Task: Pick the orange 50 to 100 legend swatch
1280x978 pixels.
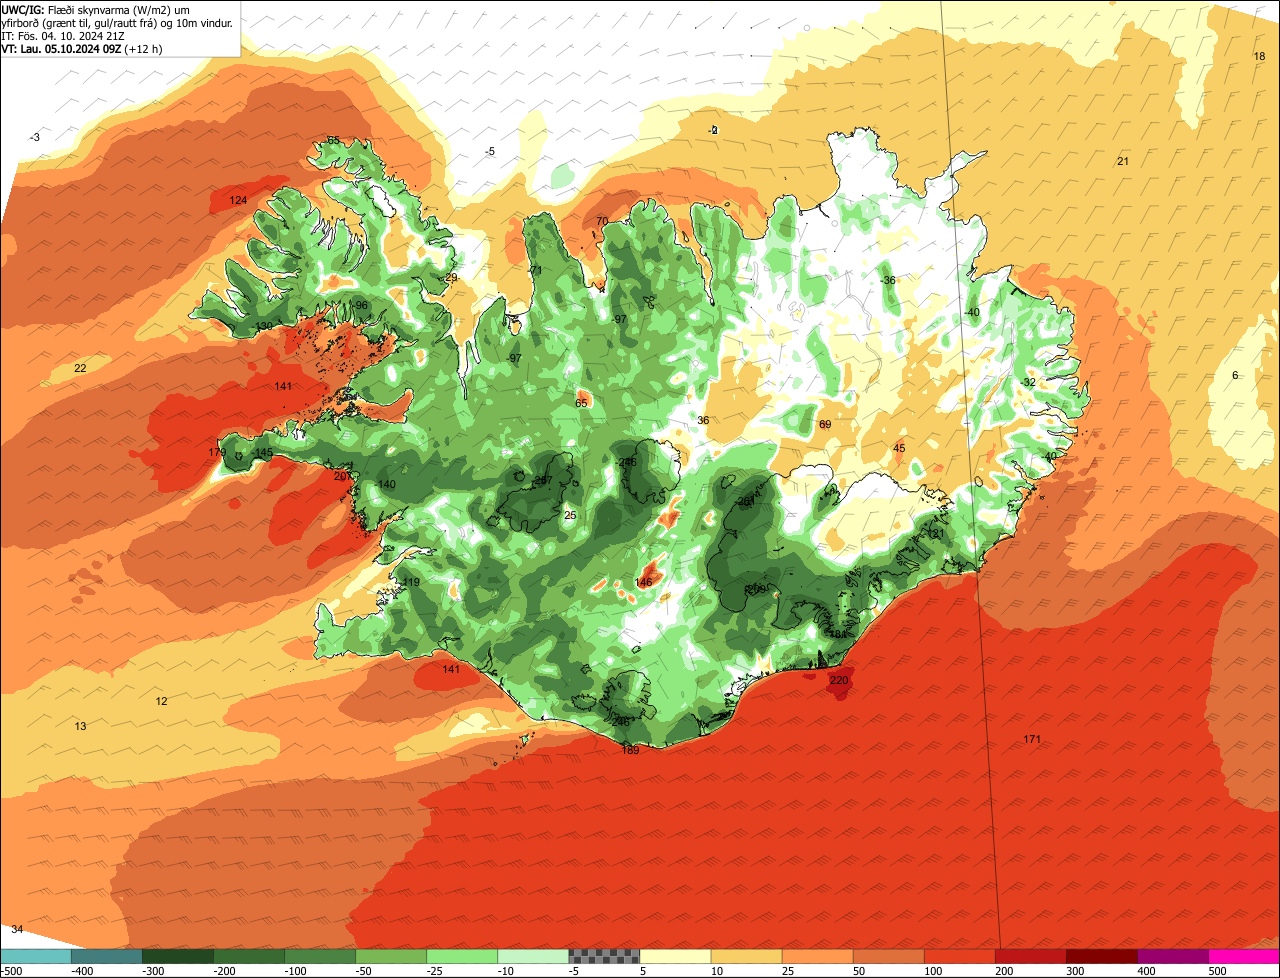Action: coord(888,956)
